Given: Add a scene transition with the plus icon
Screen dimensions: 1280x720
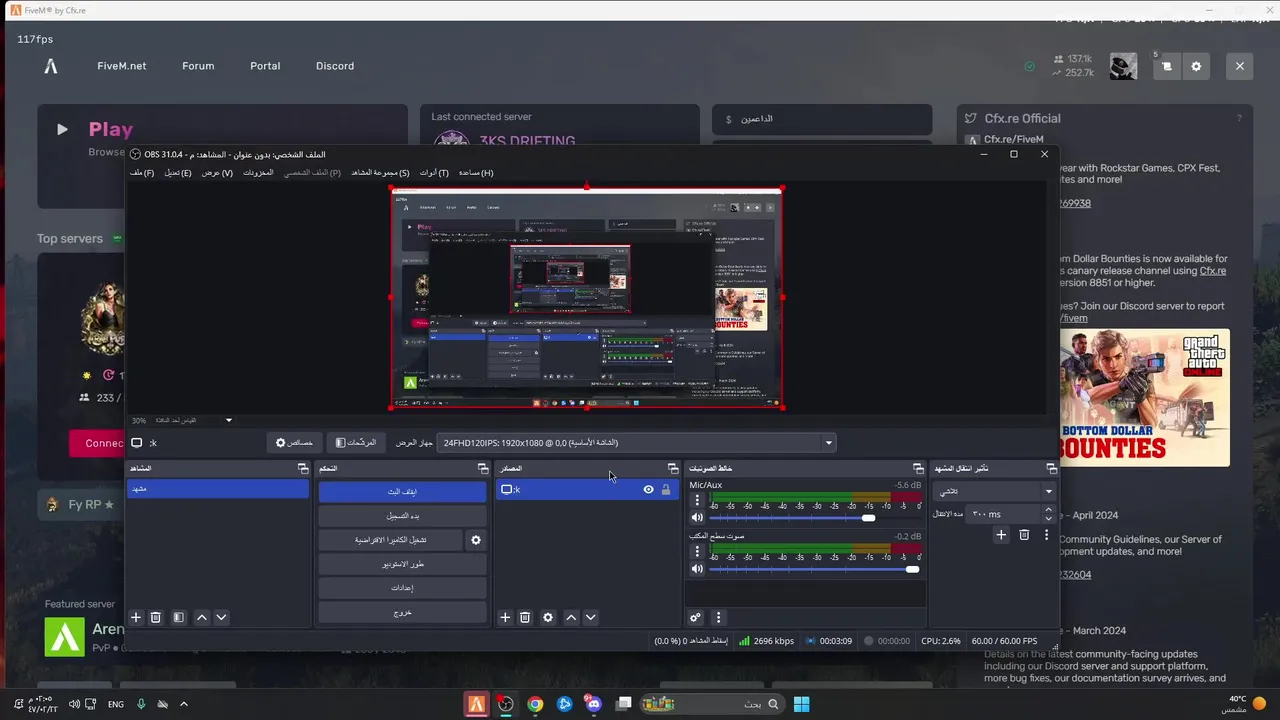Looking at the screenshot, I should click(x=1001, y=535).
